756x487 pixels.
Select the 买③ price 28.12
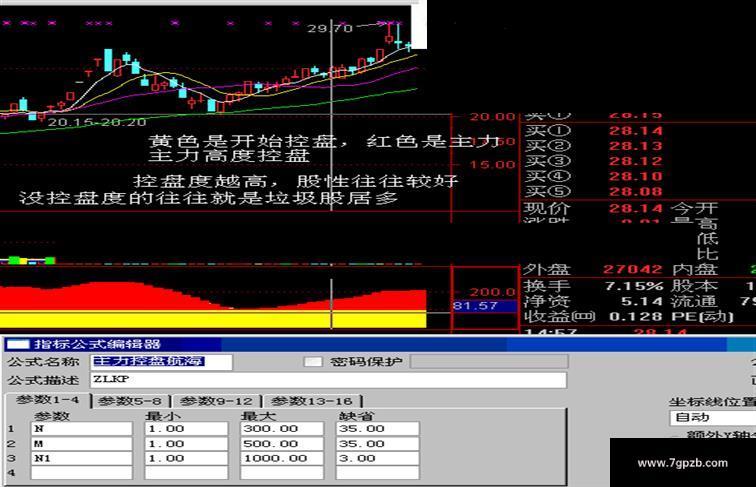pyautogui.click(x=635, y=161)
